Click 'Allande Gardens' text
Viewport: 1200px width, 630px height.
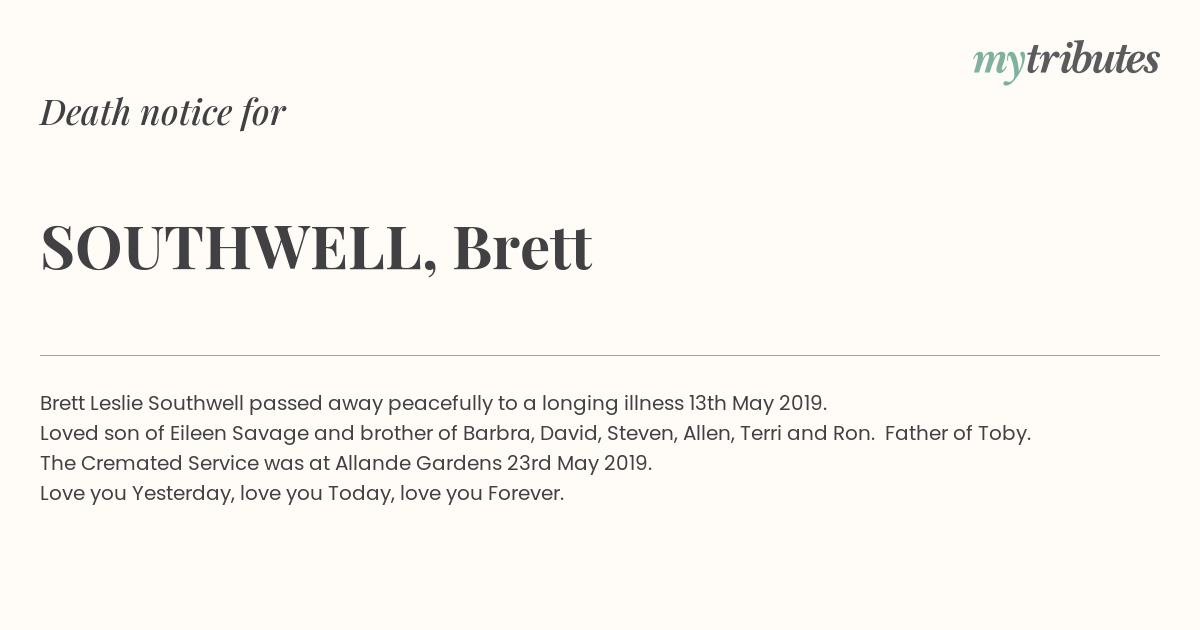tap(417, 464)
